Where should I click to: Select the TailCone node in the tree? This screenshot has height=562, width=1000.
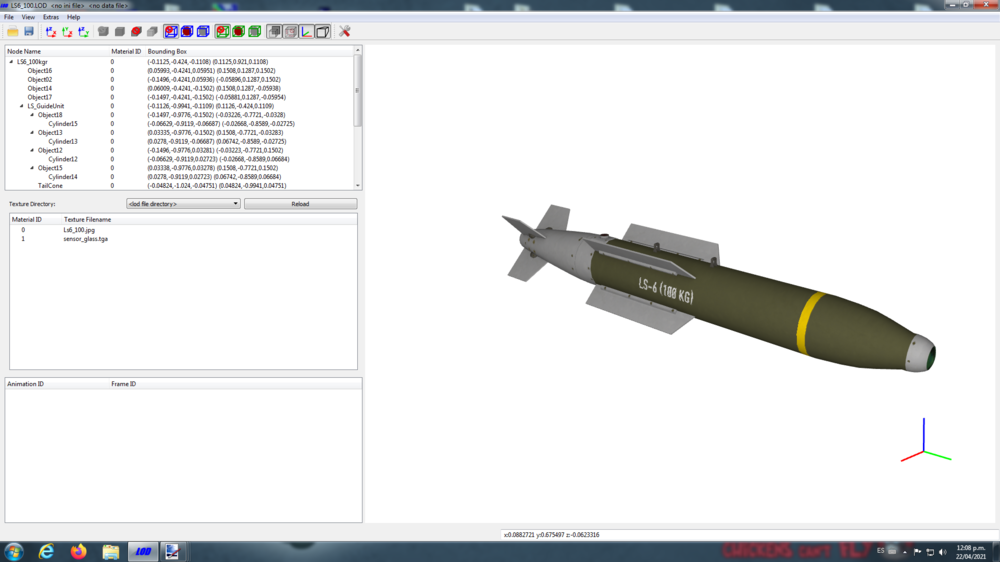click(50, 186)
